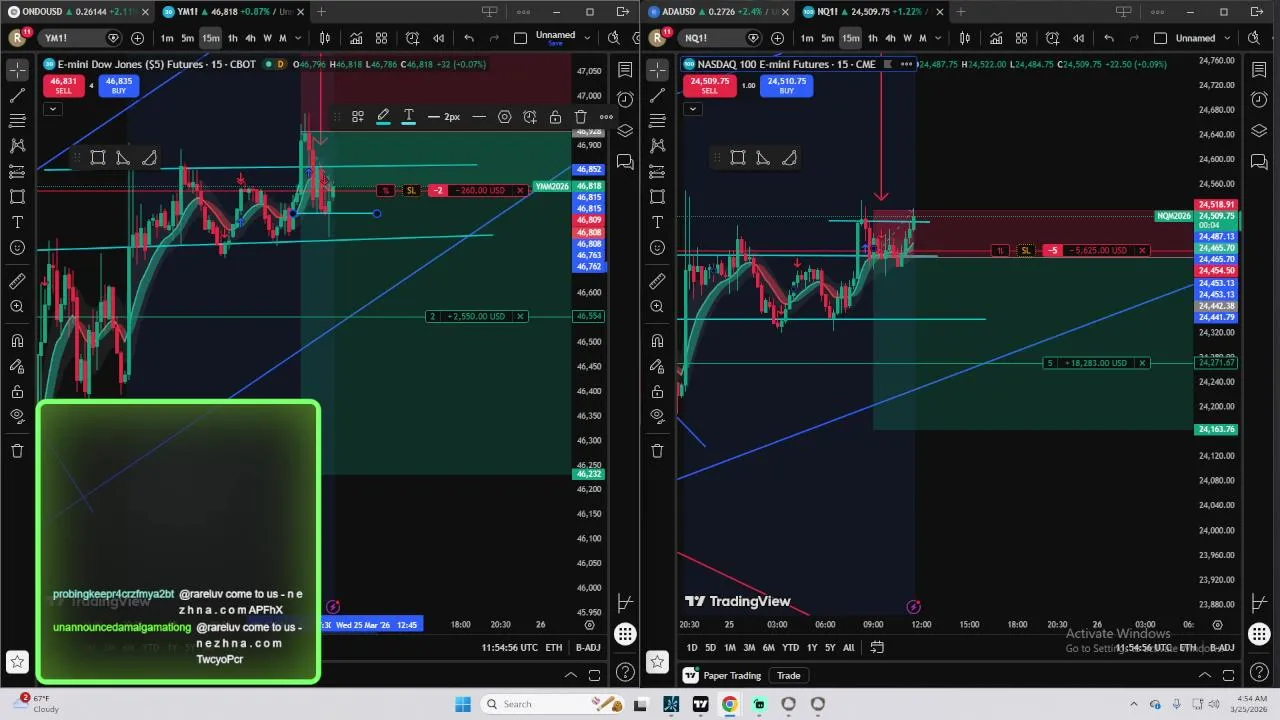Viewport: 1280px width, 720px height.
Task: Select the YTD range in NQ1! bottom bar
Action: (x=790, y=648)
